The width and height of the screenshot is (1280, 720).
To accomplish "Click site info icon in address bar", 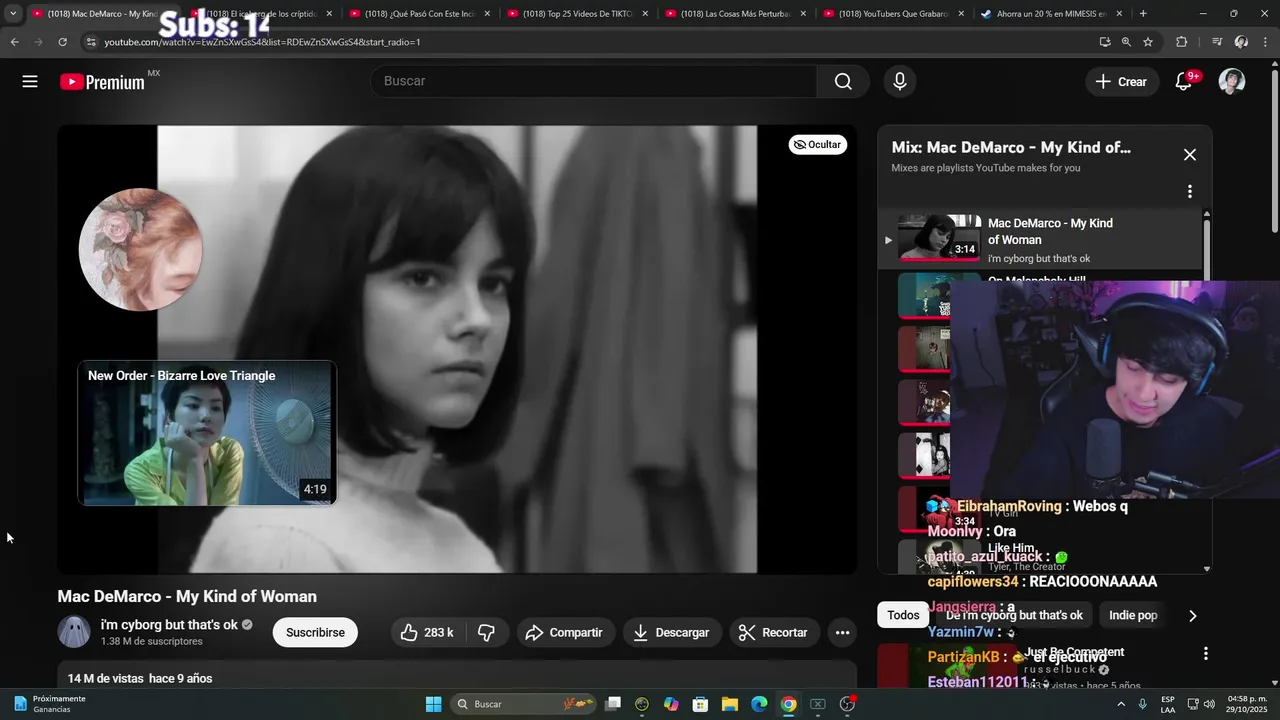I will pos(91,42).
